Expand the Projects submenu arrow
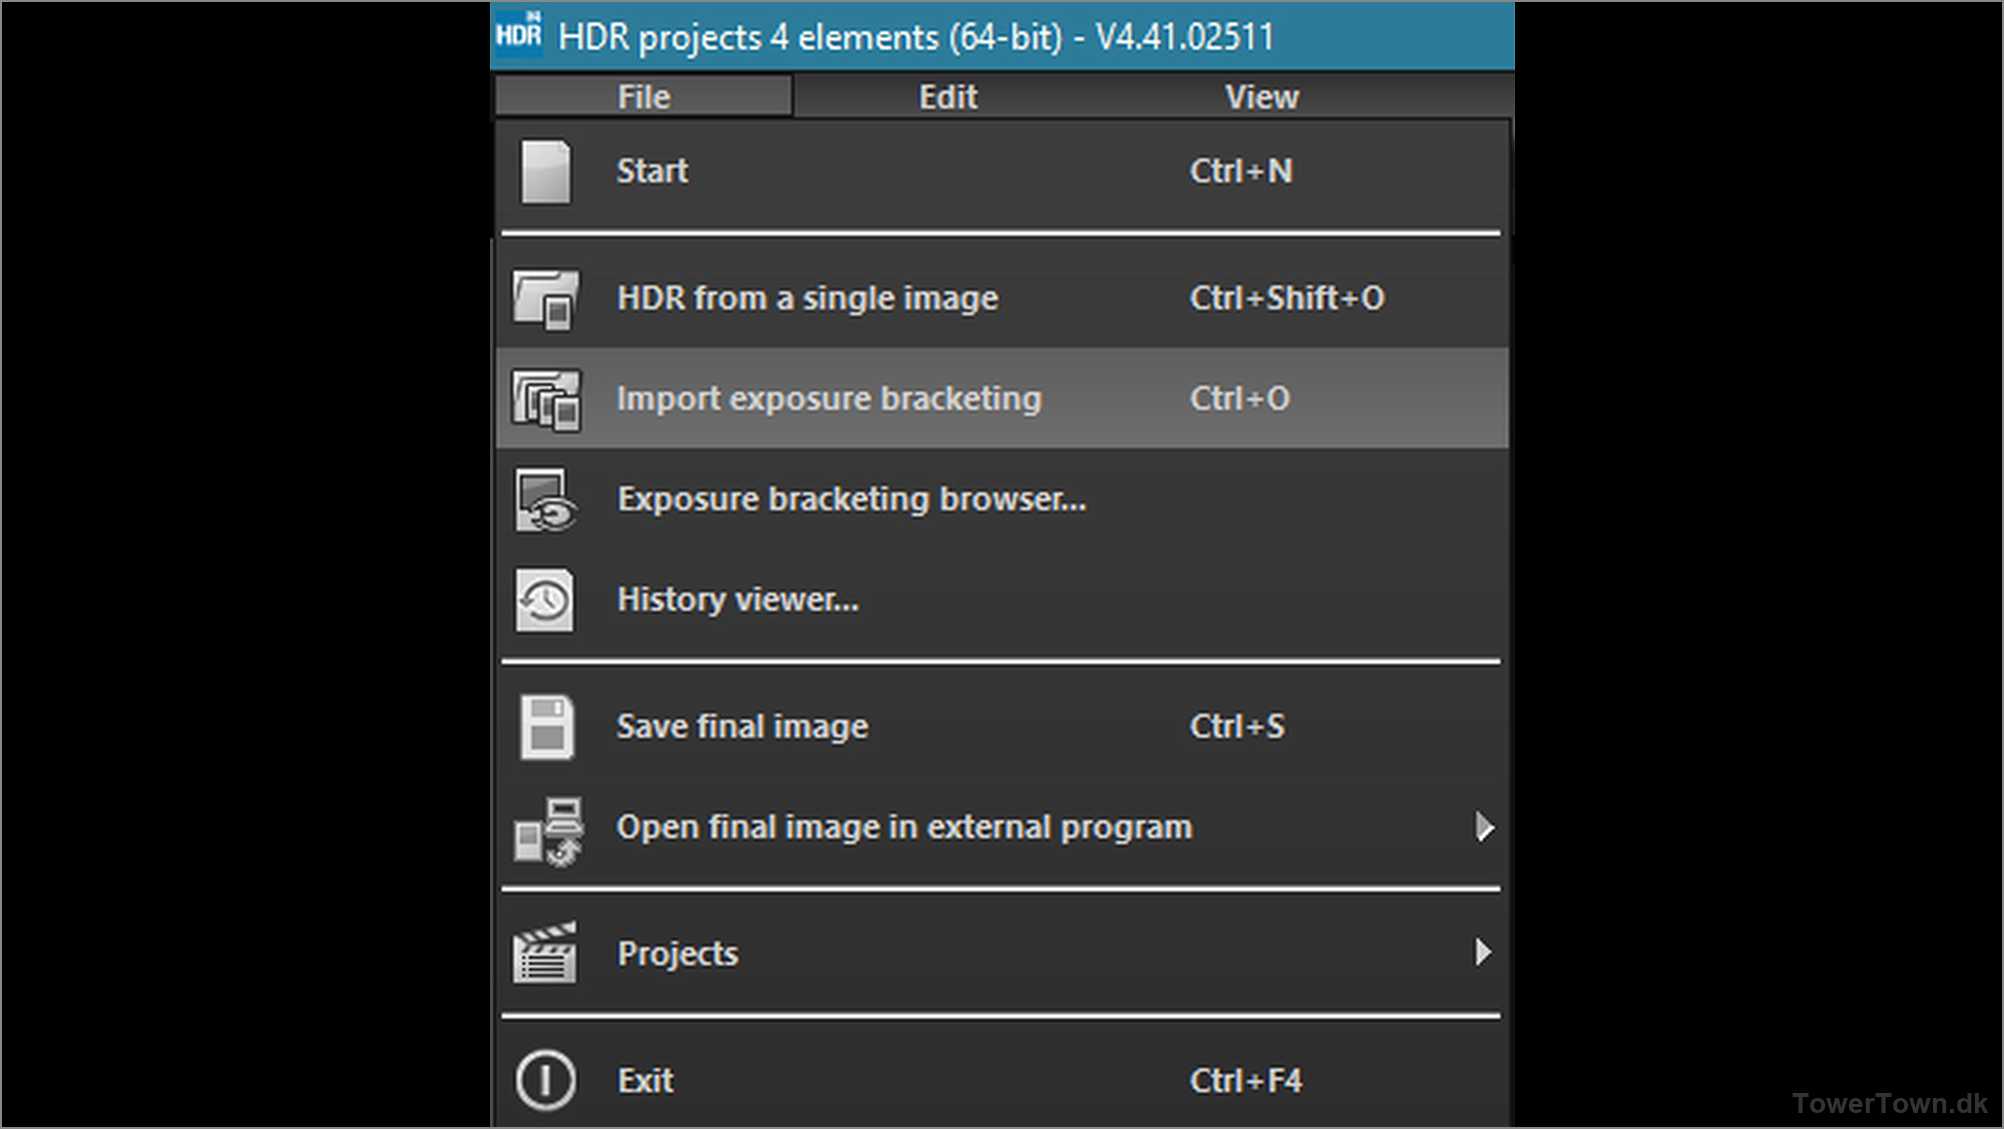Viewport: 2004px width, 1129px height. (x=1483, y=953)
